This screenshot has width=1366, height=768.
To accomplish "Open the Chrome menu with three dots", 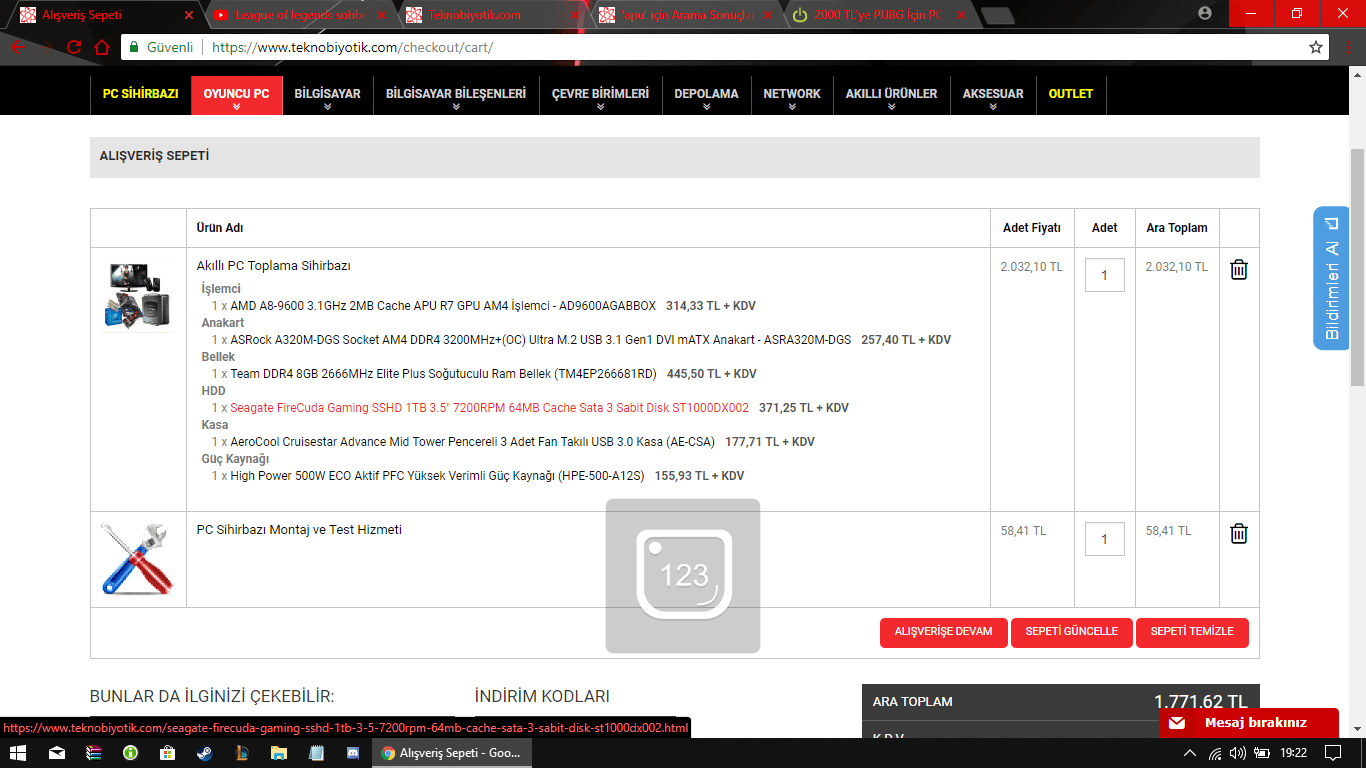I will click(1346, 47).
